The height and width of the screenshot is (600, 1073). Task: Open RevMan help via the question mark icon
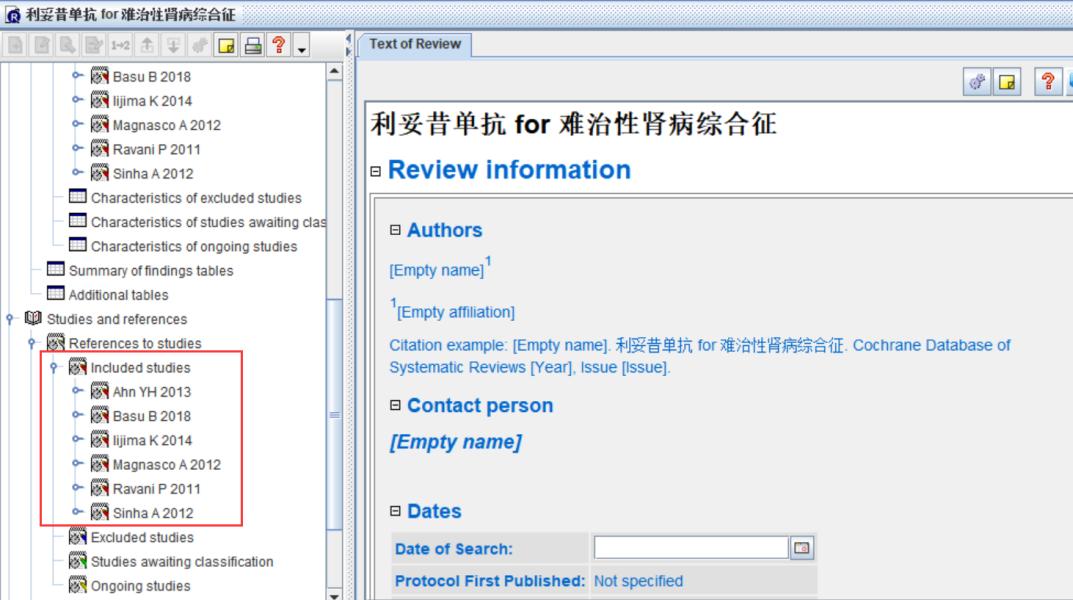pos(278,44)
